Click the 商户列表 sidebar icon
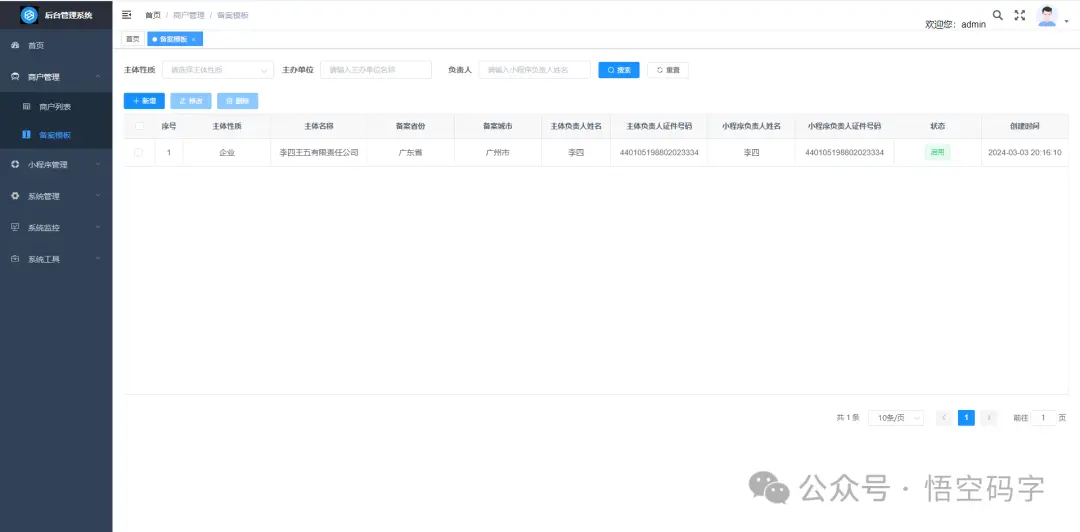Image resolution: width=1080 pixels, height=532 pixels. [26, 107]
